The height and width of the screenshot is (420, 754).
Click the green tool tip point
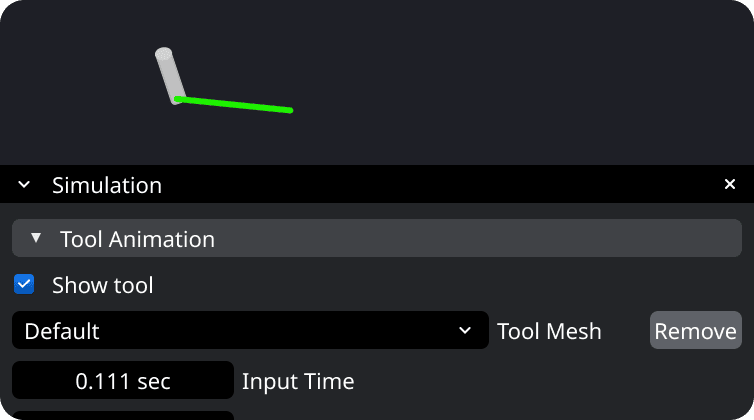pyautogui.click(x=179, y=99)
